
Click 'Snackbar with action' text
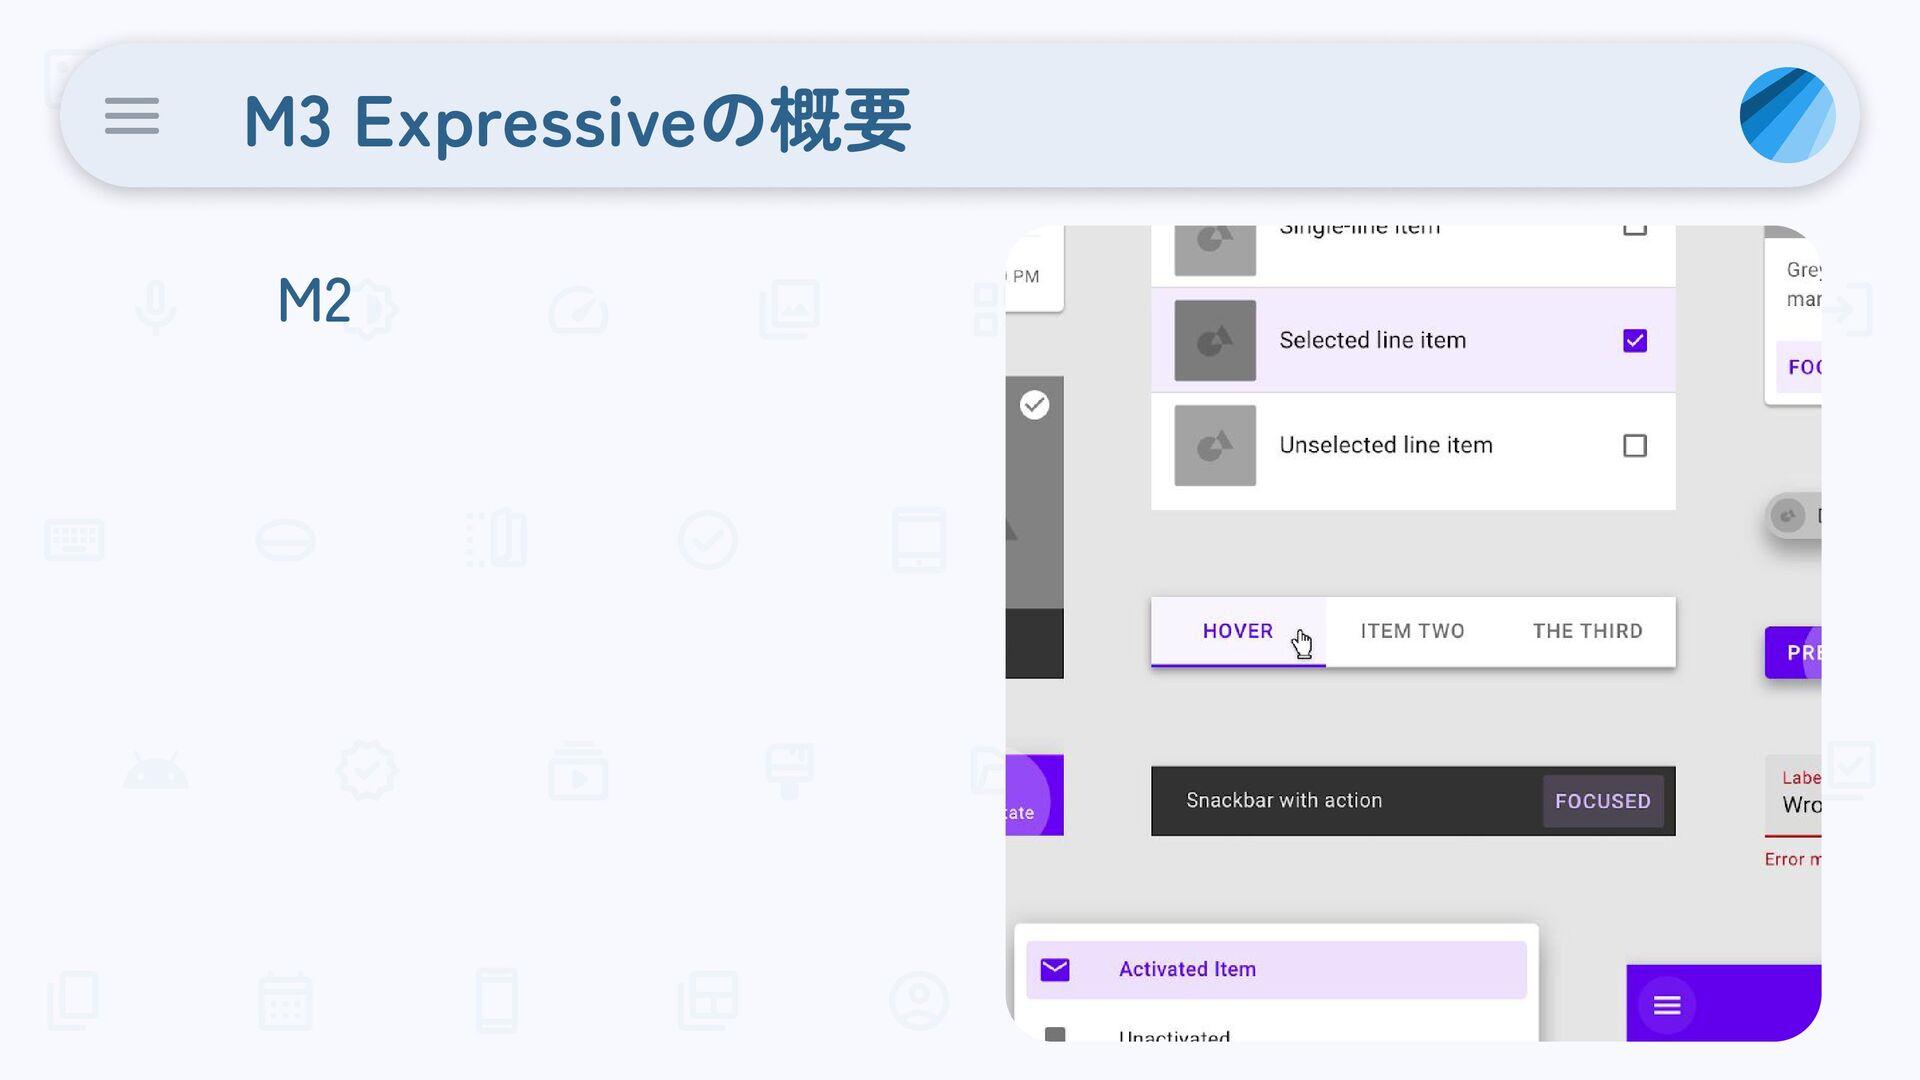[1284, 801]
